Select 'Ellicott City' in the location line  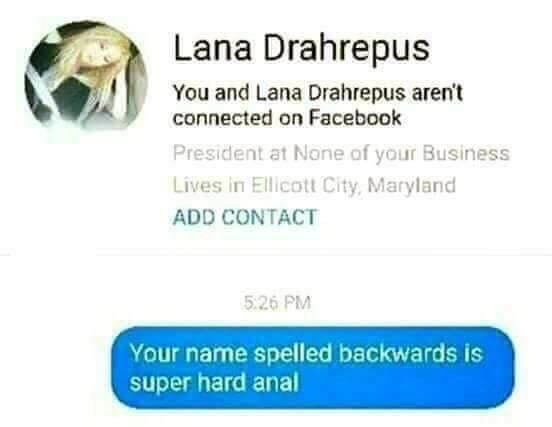point(303,185)
